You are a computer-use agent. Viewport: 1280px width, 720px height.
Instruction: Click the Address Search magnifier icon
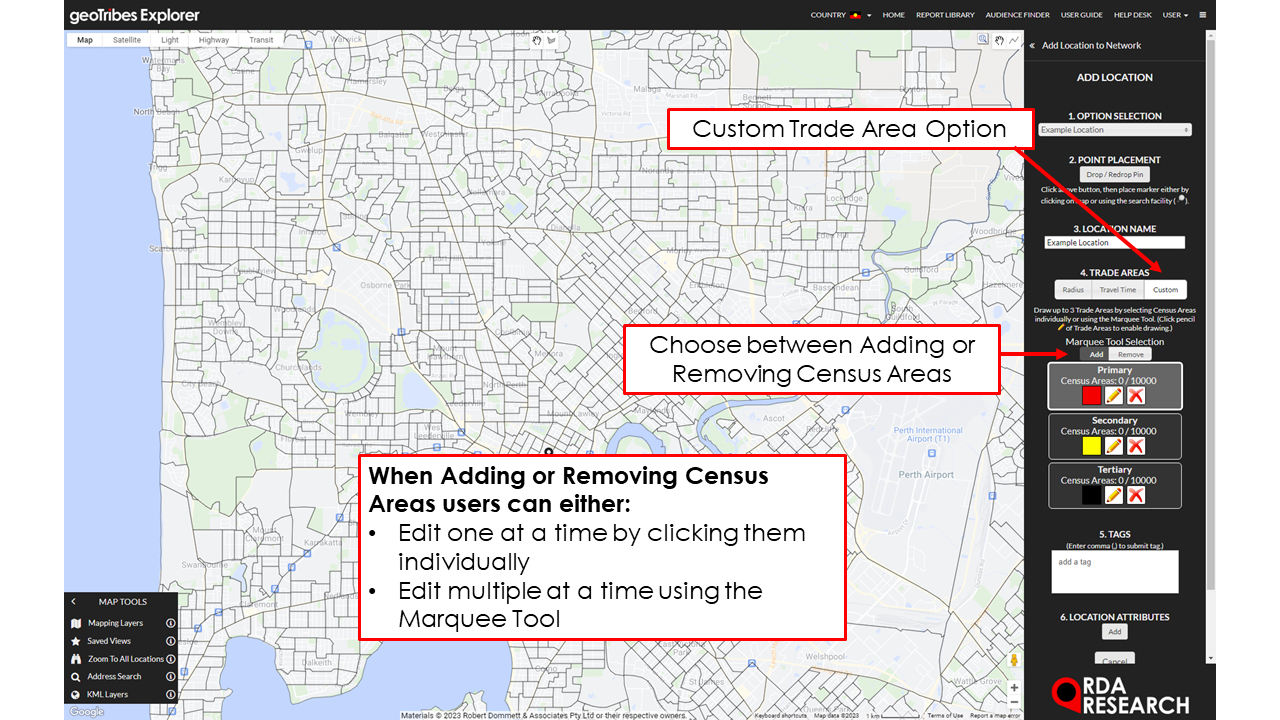click(75, 677)
